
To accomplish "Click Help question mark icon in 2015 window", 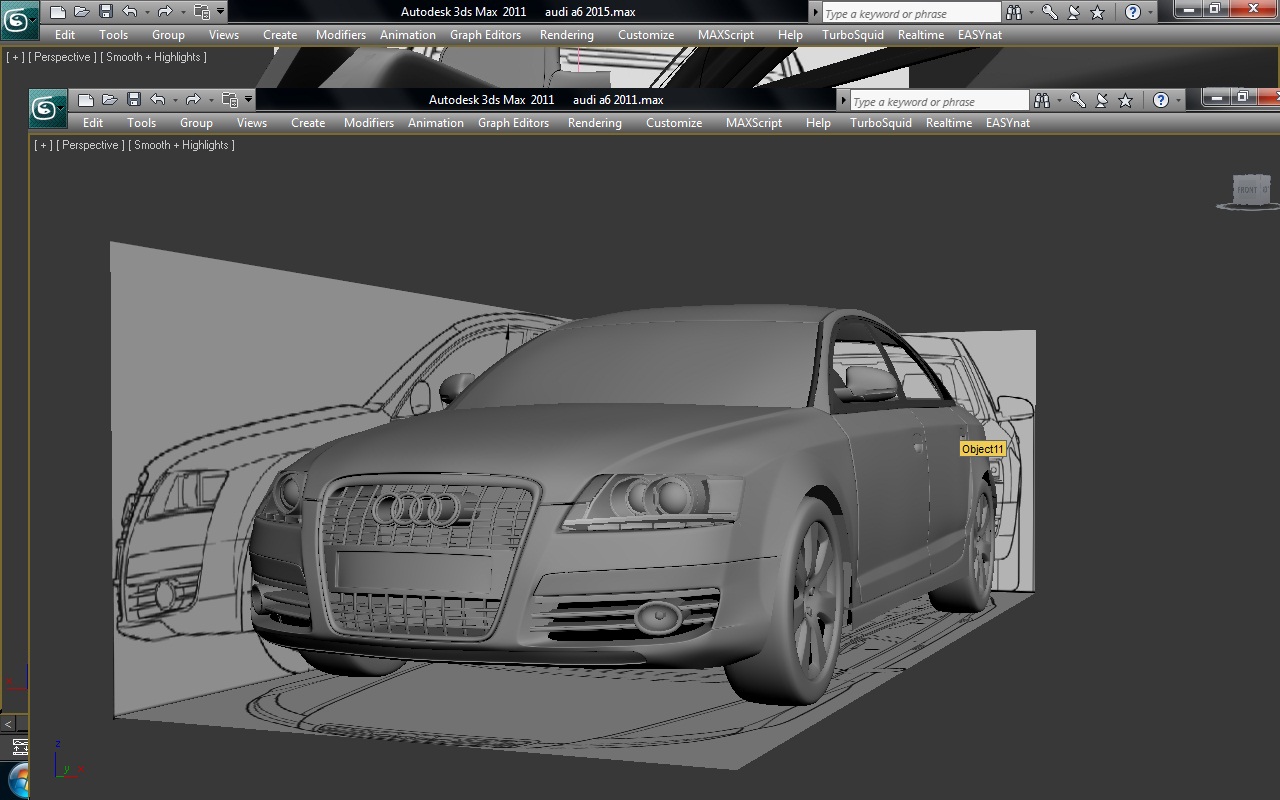I will (1132, 12).
